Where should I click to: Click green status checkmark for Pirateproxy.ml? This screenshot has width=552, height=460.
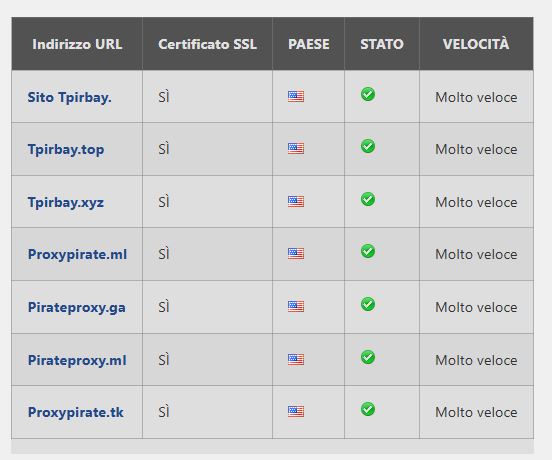click(x=368, y=357)
